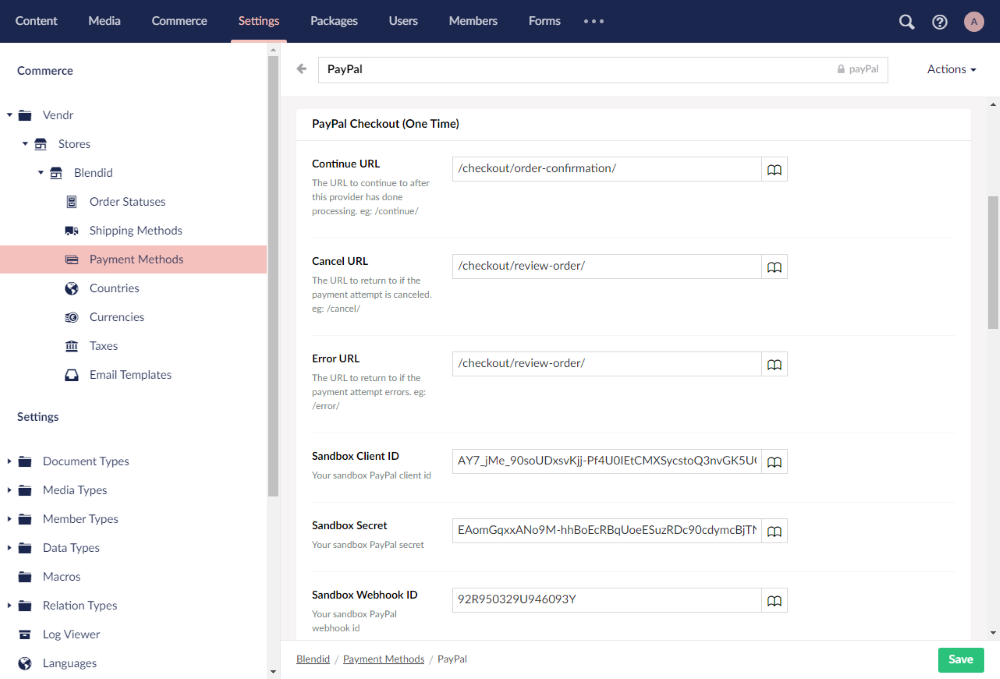Select Shipping Methods in the tree
Image resolution: width=1000 pixels, height=679 pixels.
tap(136, 231)
